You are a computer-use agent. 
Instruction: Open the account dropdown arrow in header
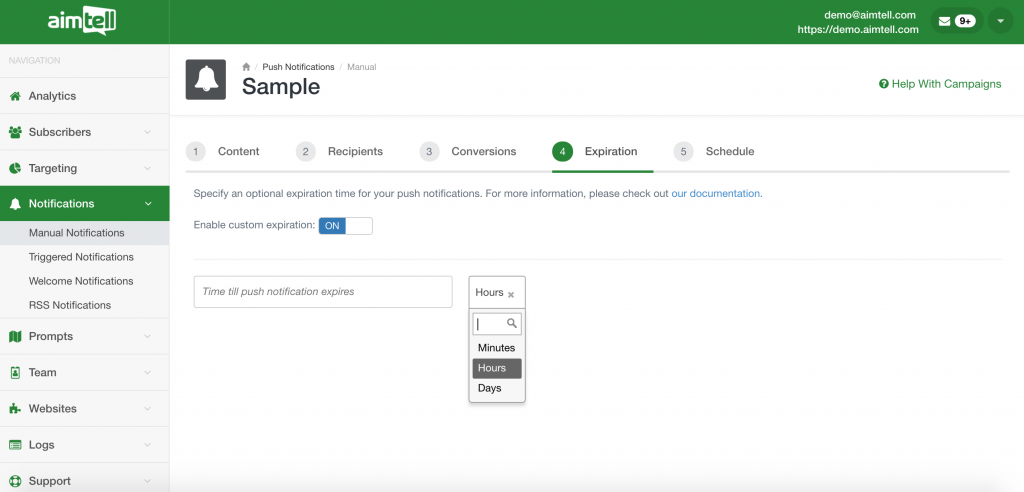(x=1000, y=21)
